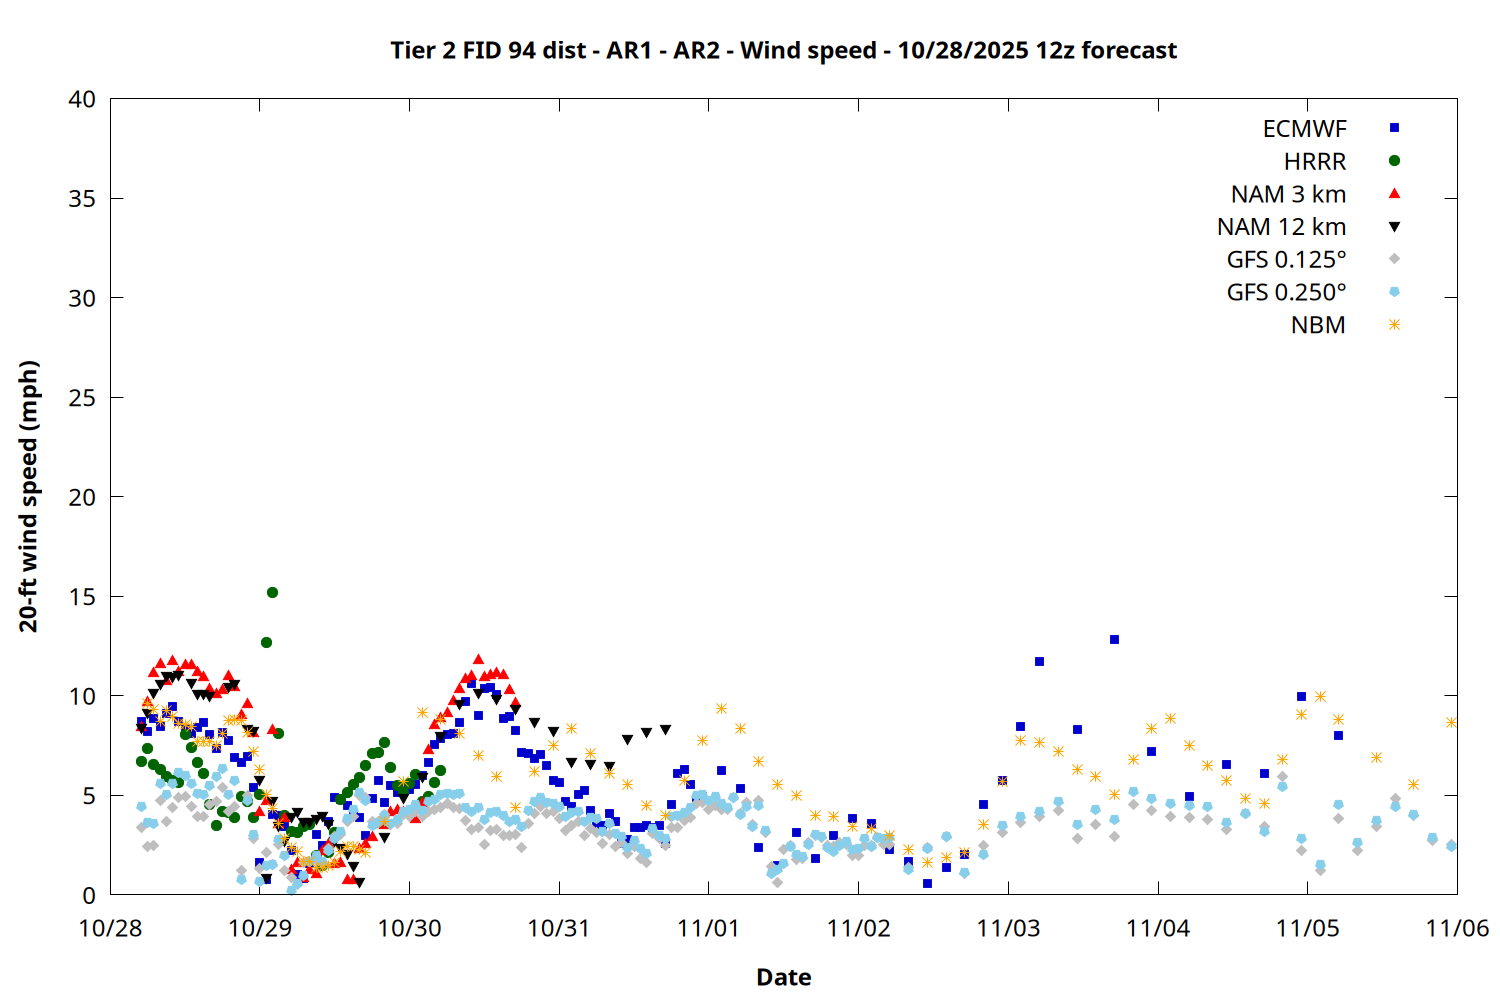
Task: Click the NBM orange asterisk legend marker
Action: pyautogui.click(x=1394, y=325)
